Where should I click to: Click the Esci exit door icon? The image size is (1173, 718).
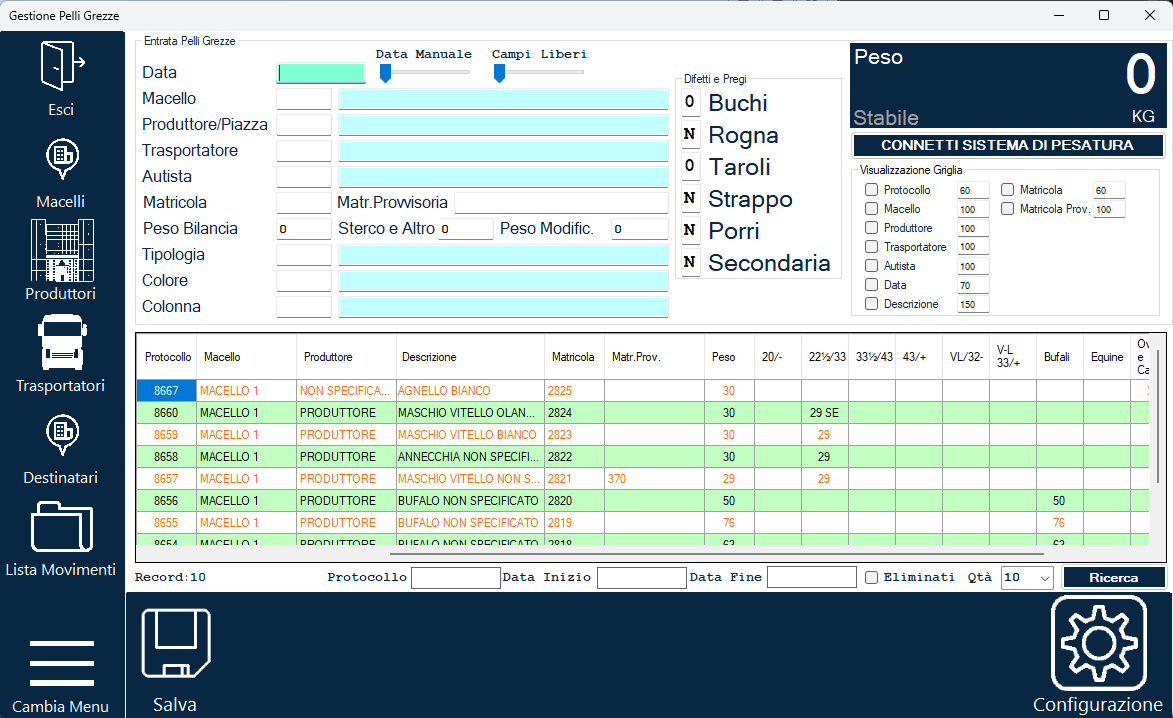click(x=62, y=66)
